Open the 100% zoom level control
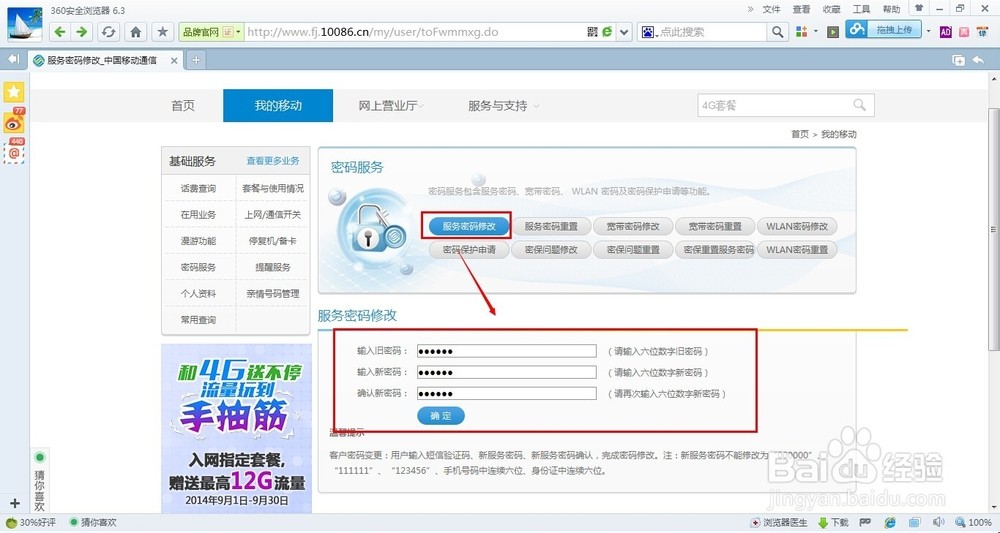 (x=973, y=523)
